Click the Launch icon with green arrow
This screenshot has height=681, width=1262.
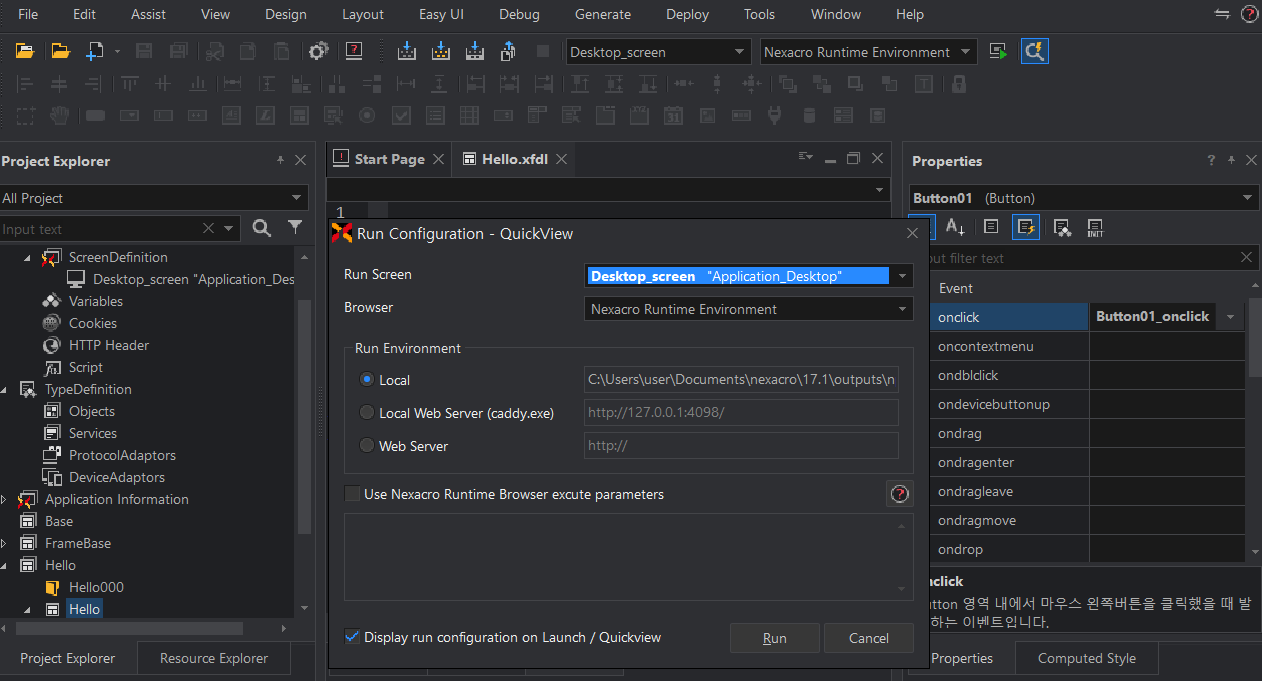pos(998,51)
